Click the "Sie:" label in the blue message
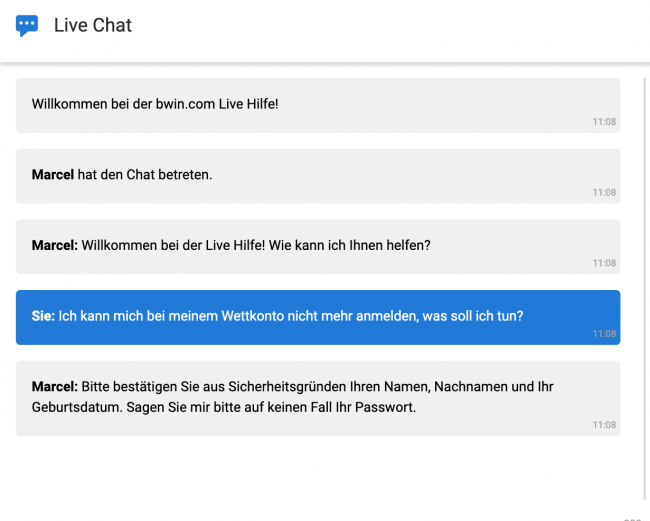This screenshot has height=521, width=650. point(43,316)
